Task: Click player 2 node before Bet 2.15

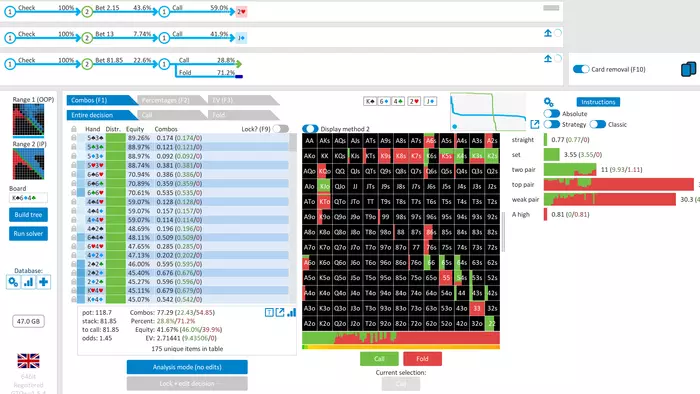Action: point(87,12)
